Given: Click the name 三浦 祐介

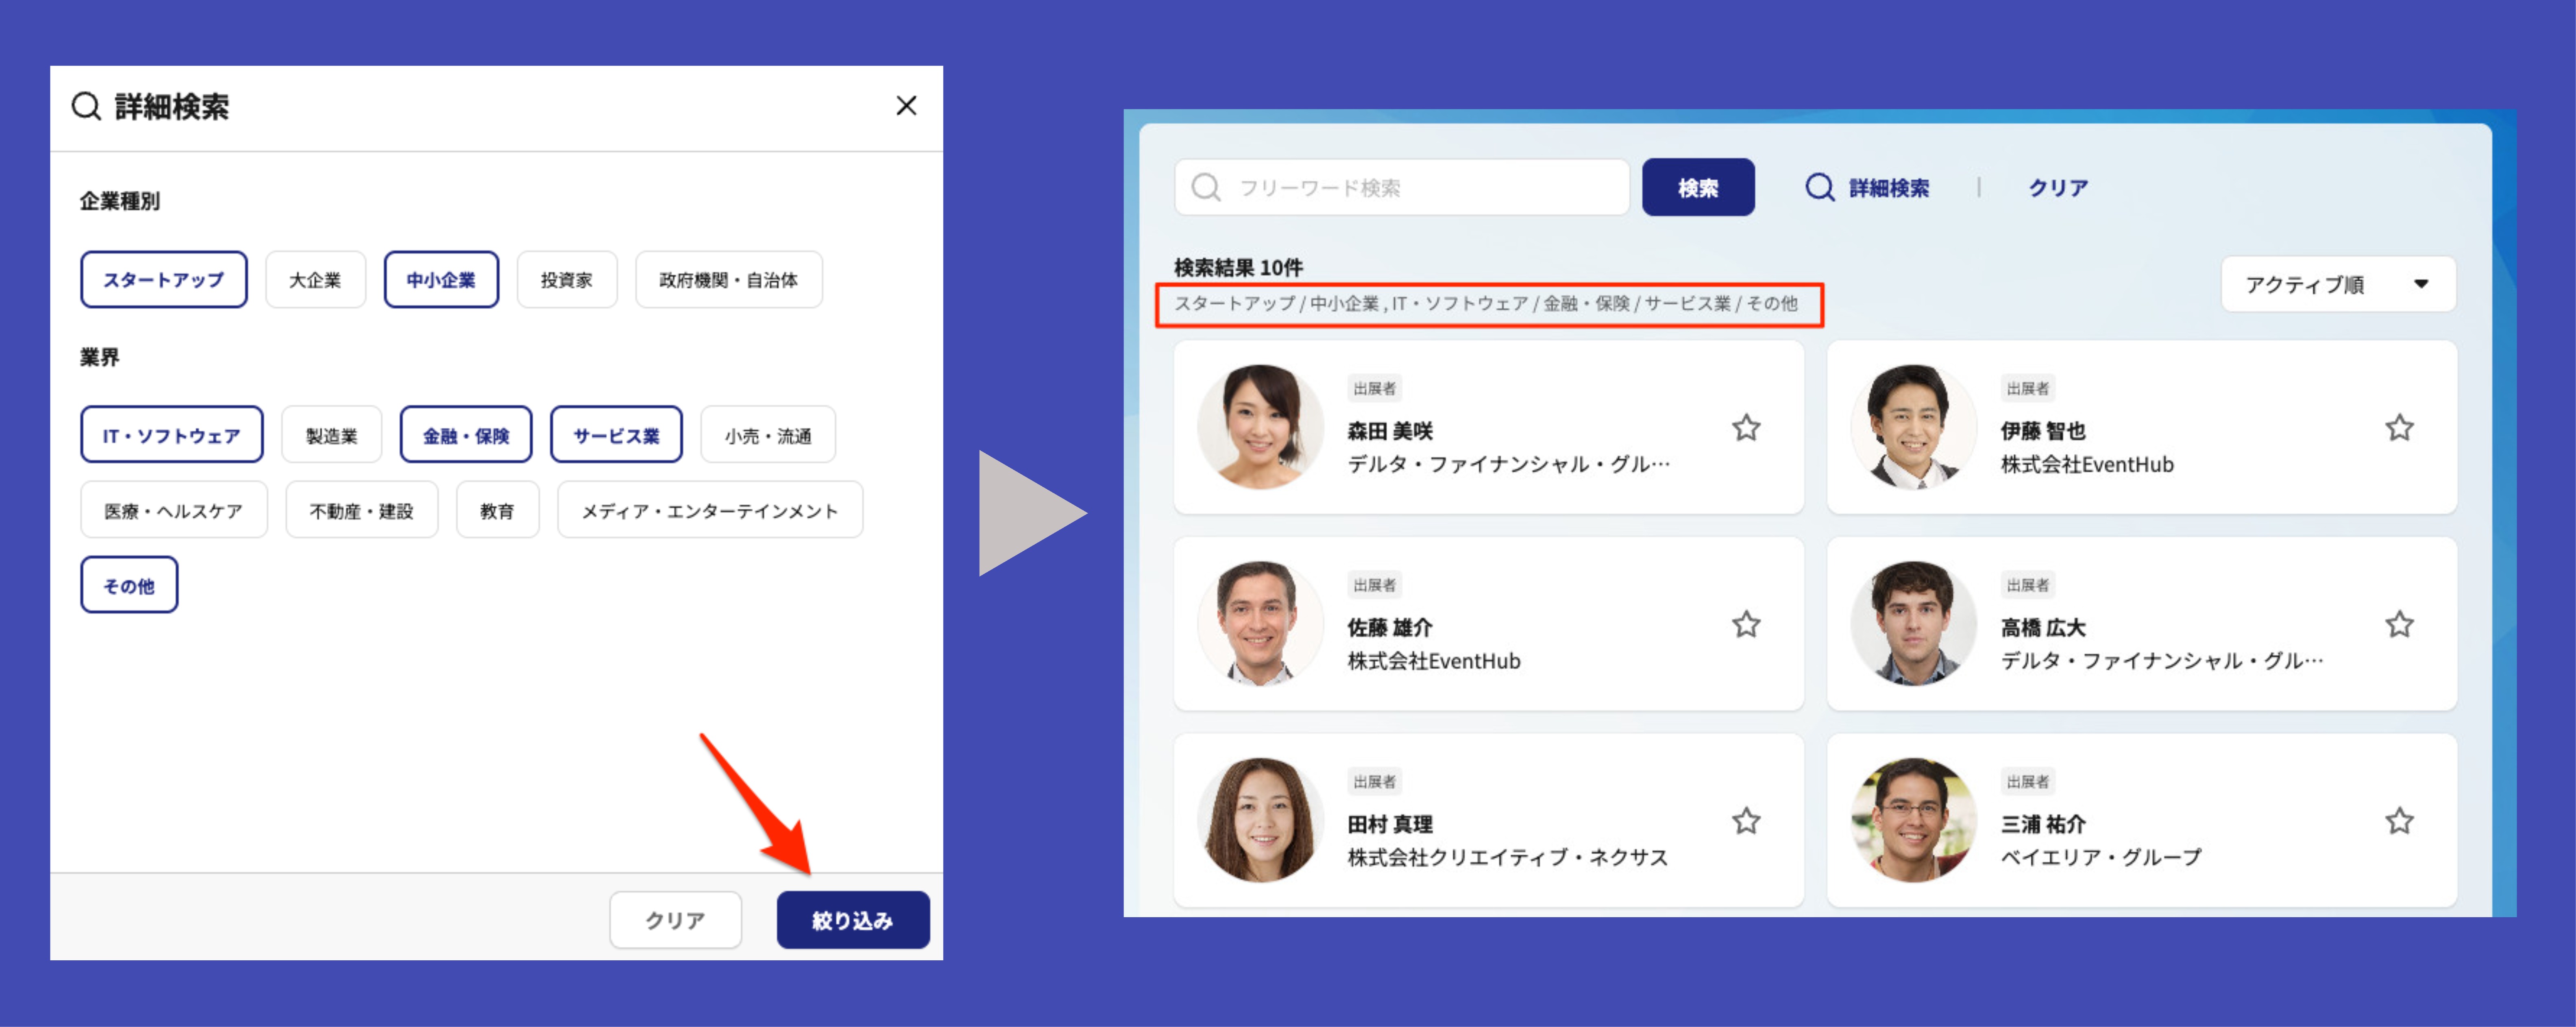Looking at the screenshot, I should [x=2043, y=824].
